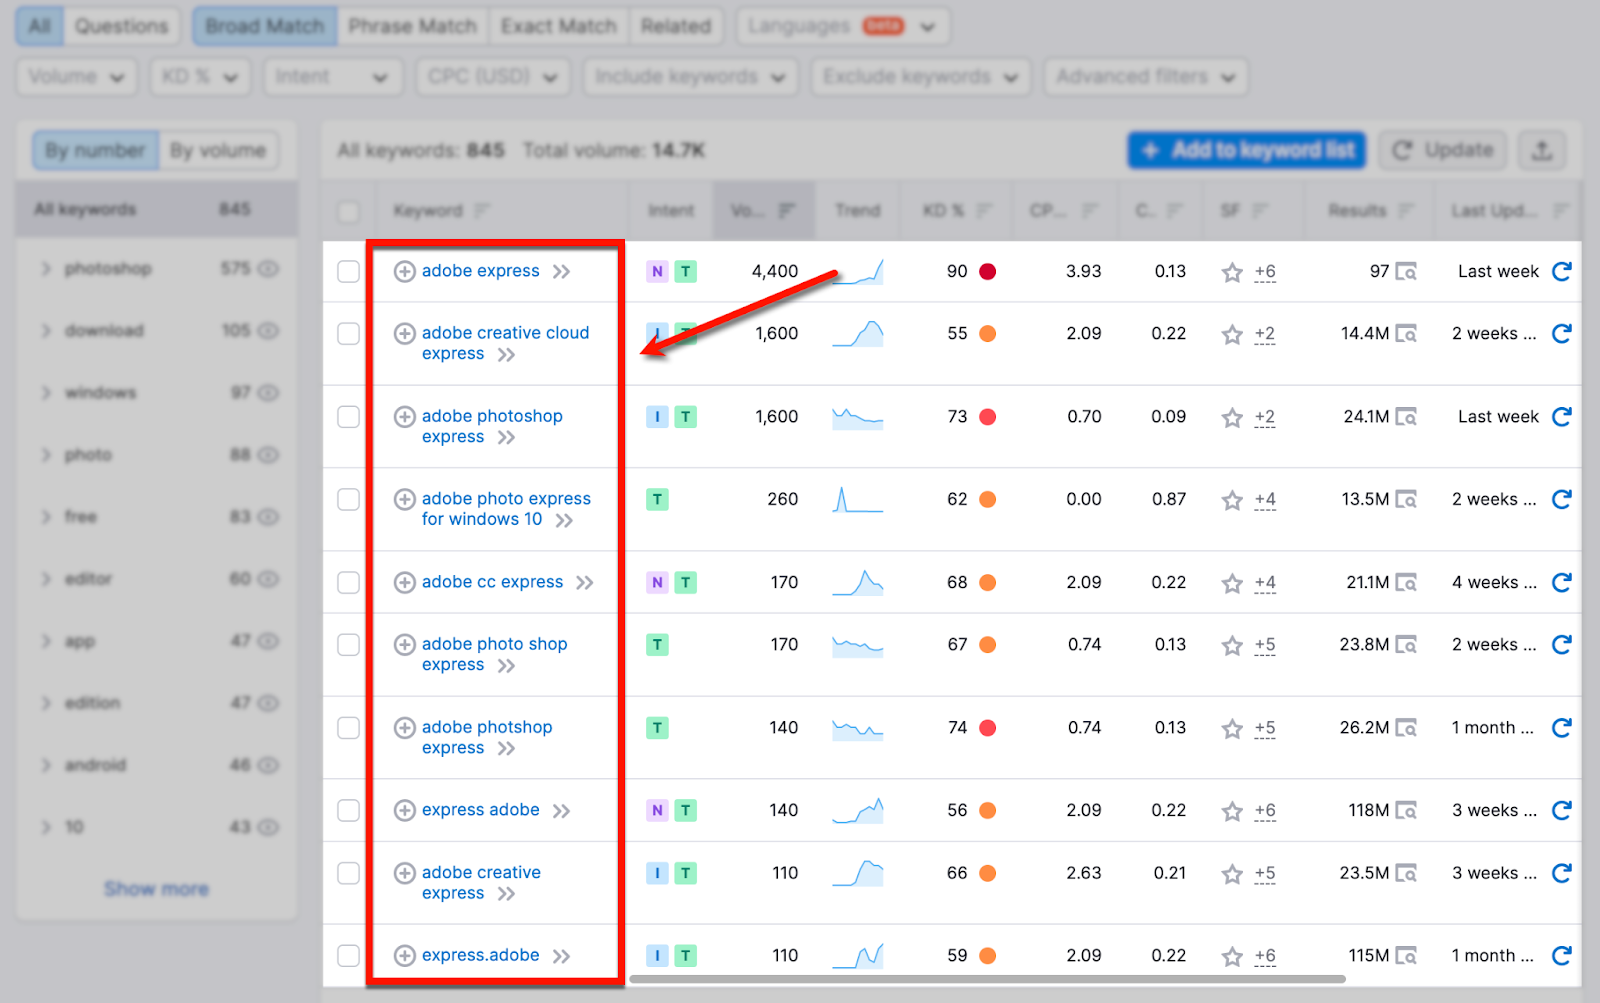Check 'adobe photo express for windows 10' row
This screenshot has height=1003, width=1600.
(x=348, y=499)
